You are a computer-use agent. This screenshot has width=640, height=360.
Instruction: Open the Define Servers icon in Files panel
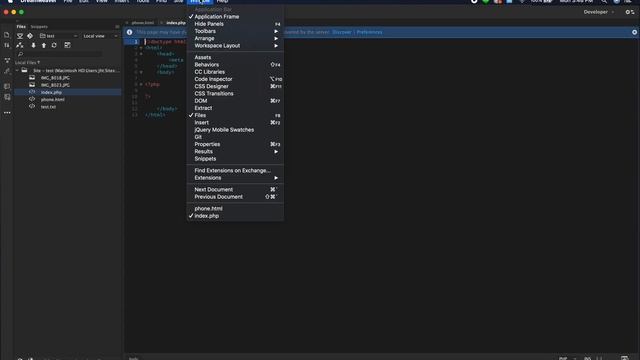pyautogui.click(x=20, y=36)
